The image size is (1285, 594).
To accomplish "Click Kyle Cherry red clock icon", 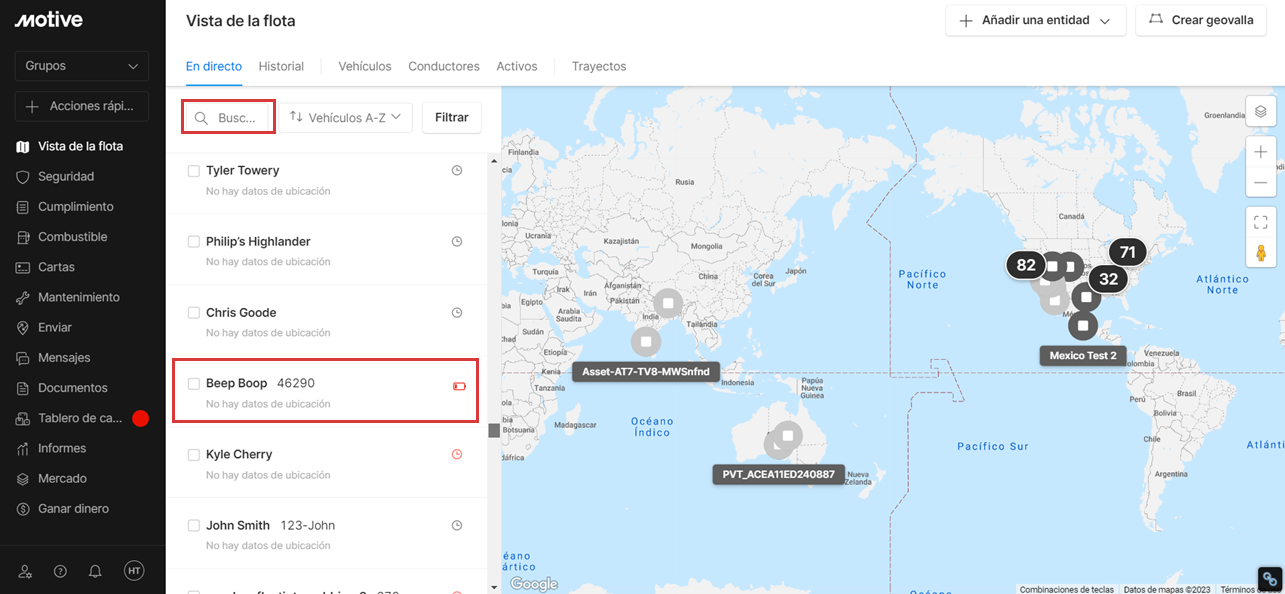I will click(x=457, y=454).
